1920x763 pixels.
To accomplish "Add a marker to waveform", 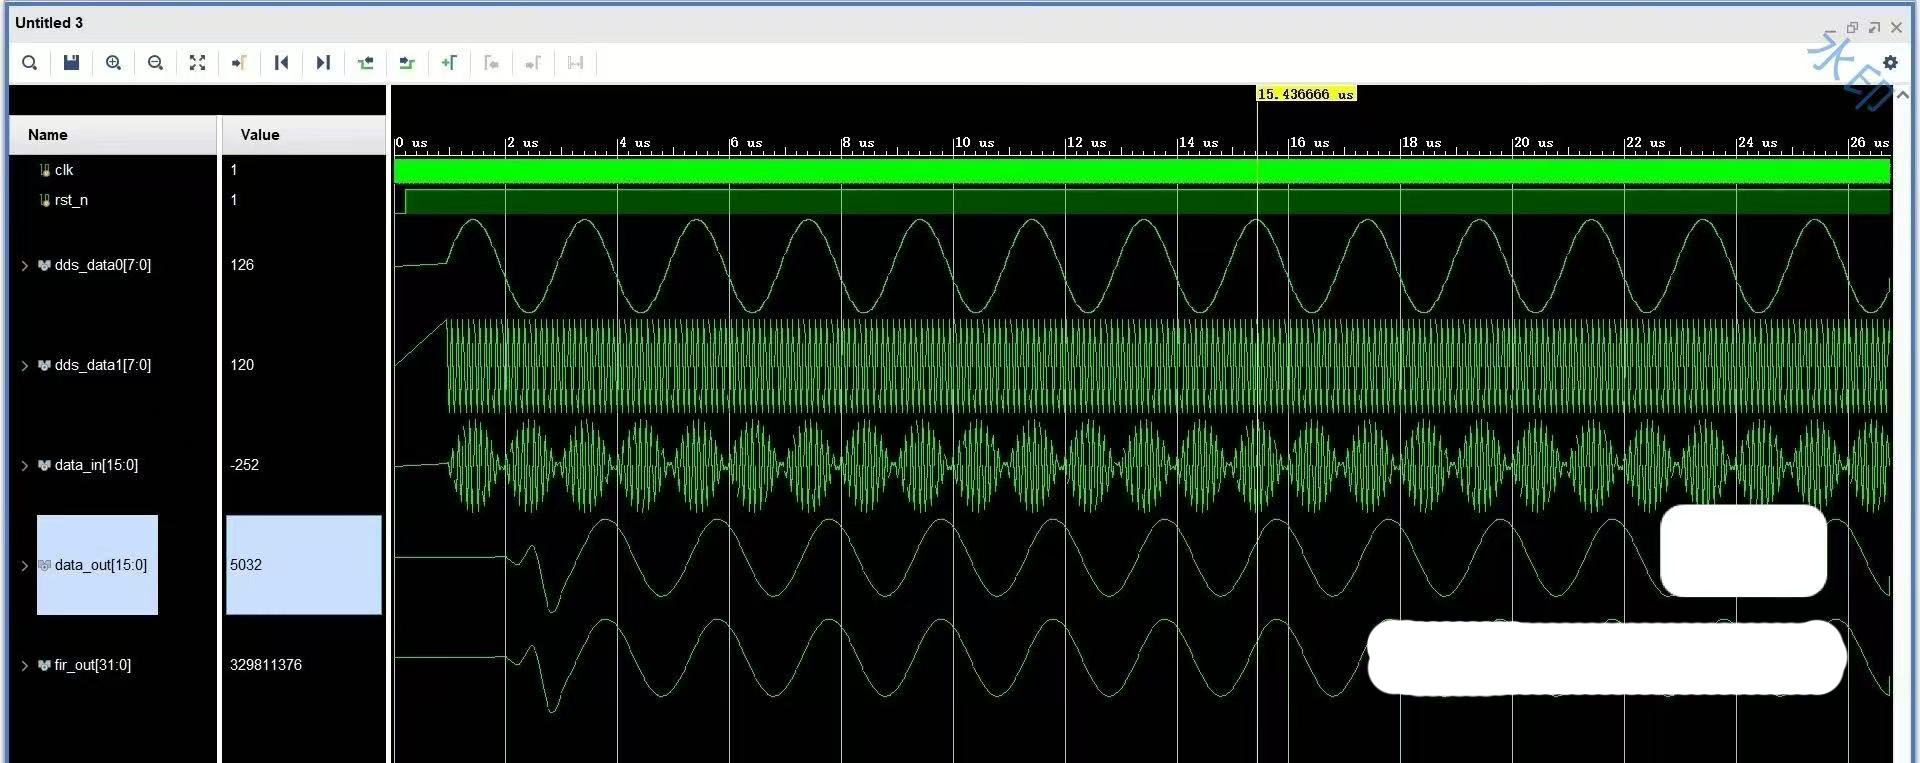I will pos(449,63).
